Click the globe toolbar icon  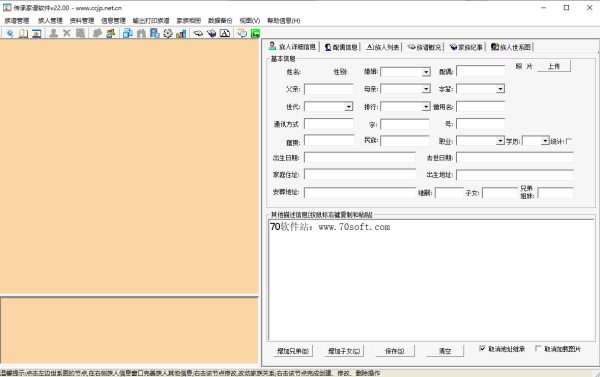coord(10,34)
